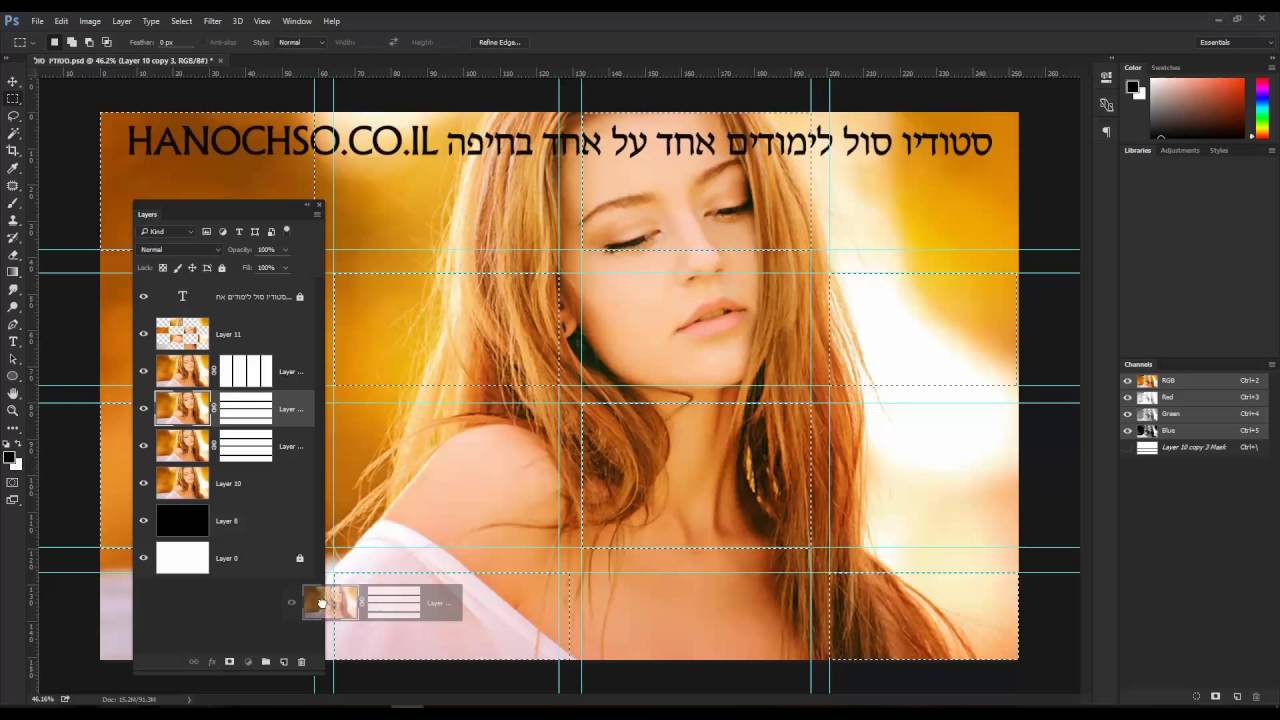Toggle visibility of the RGB channel

1128,381
